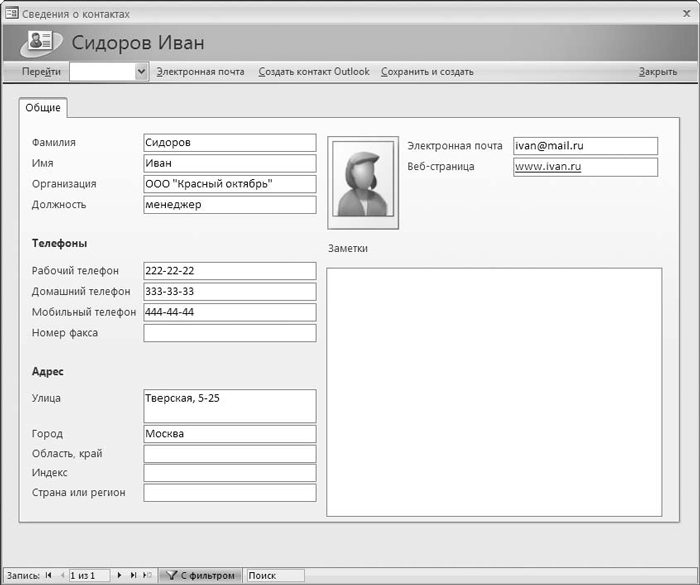Click 'Закрыть' to close the form
This screenshot has height=585, width=700.
657,72
